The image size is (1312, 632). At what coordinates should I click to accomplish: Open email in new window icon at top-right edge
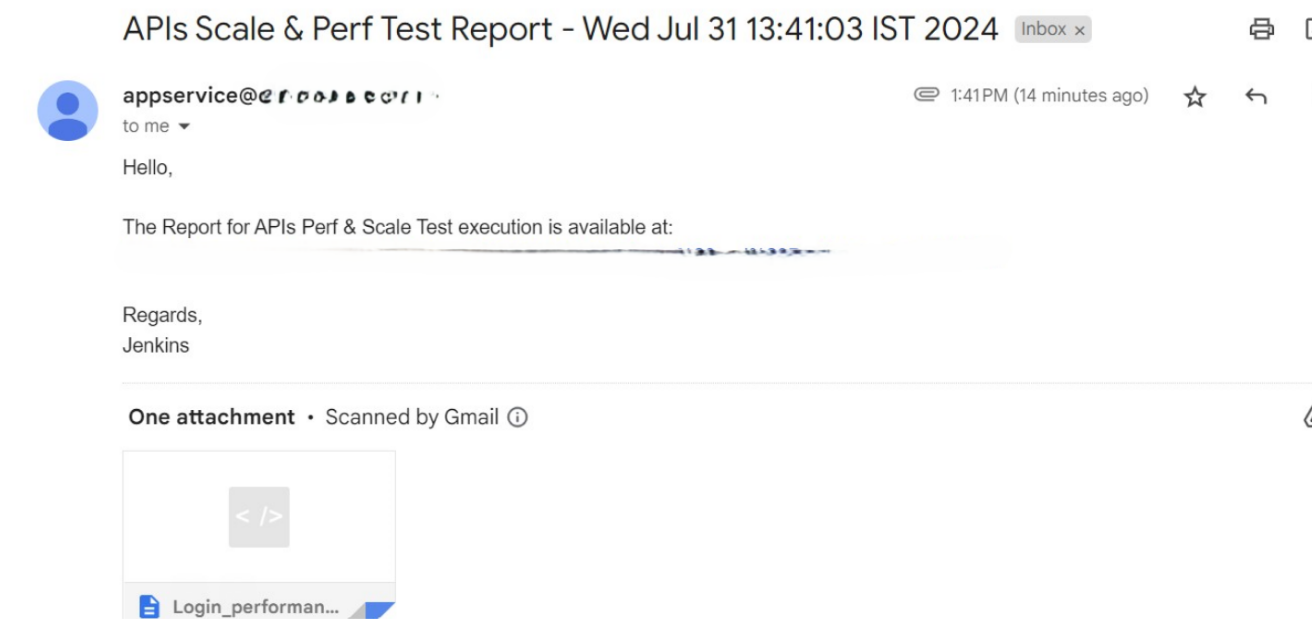tap(1306, 29)
